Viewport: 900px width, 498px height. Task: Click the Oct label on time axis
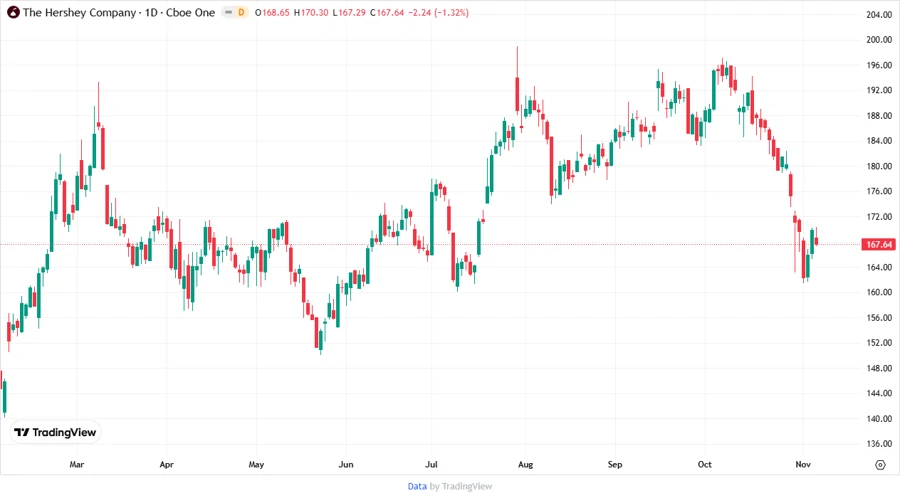click(704, 464)
